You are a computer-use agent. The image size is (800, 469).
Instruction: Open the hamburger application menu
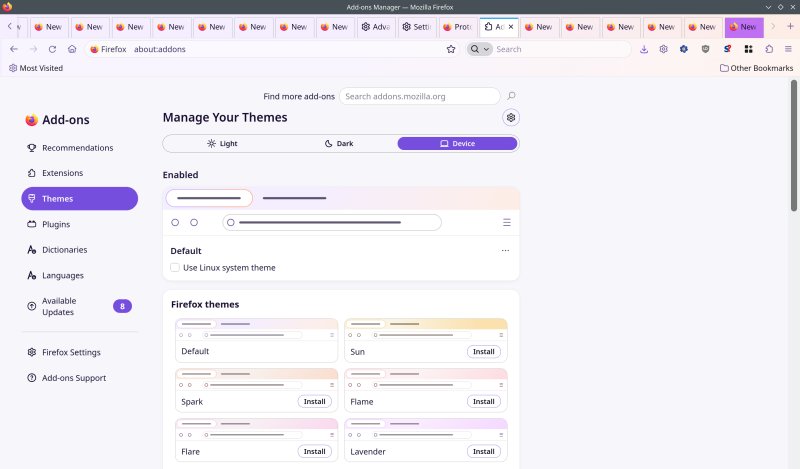788,49
